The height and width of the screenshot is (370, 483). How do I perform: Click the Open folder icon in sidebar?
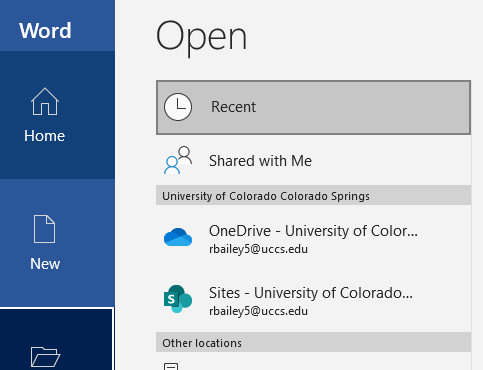click(45, 357)
